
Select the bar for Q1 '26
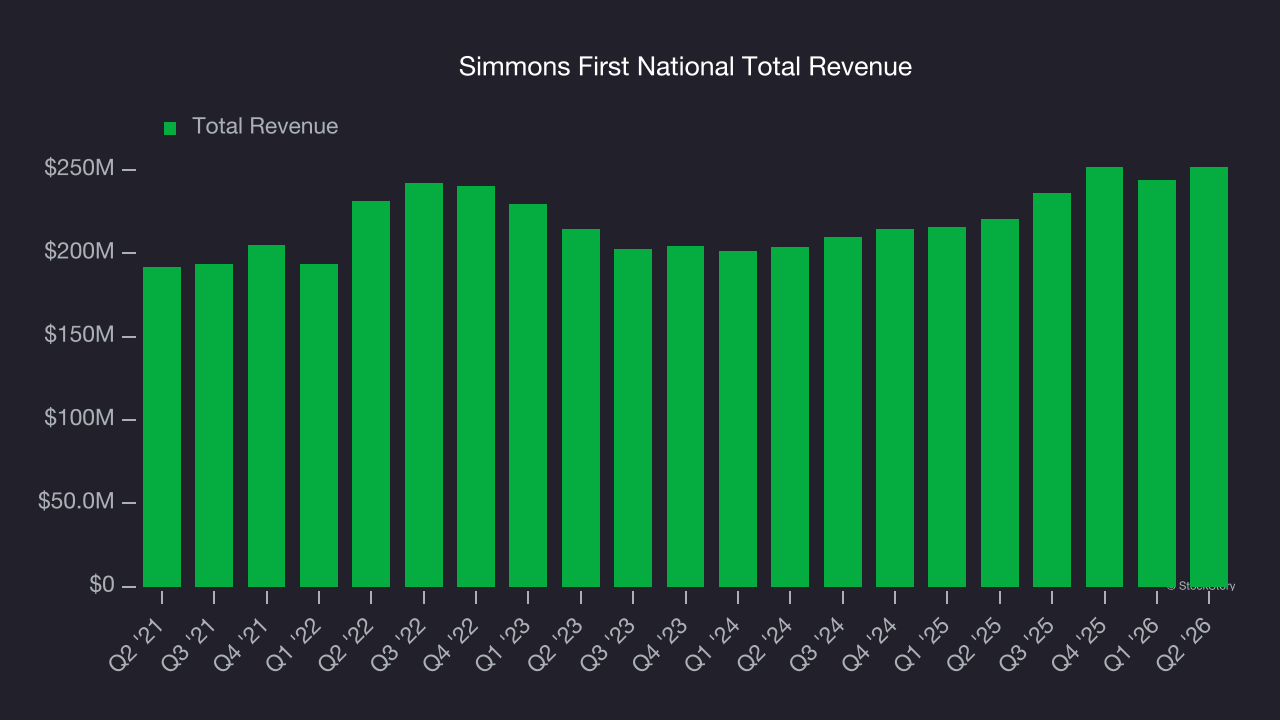click(1157, 383)
